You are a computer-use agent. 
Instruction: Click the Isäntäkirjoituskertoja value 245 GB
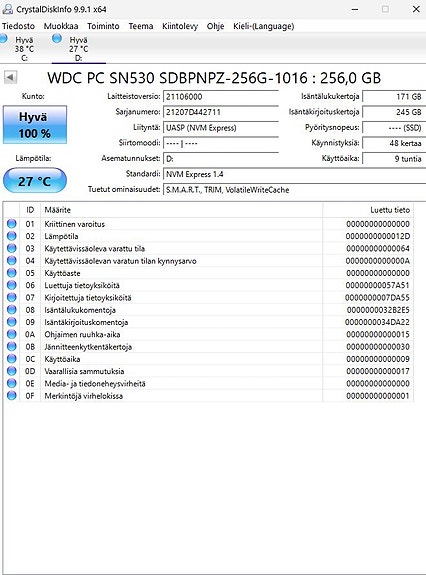point(394,112)
